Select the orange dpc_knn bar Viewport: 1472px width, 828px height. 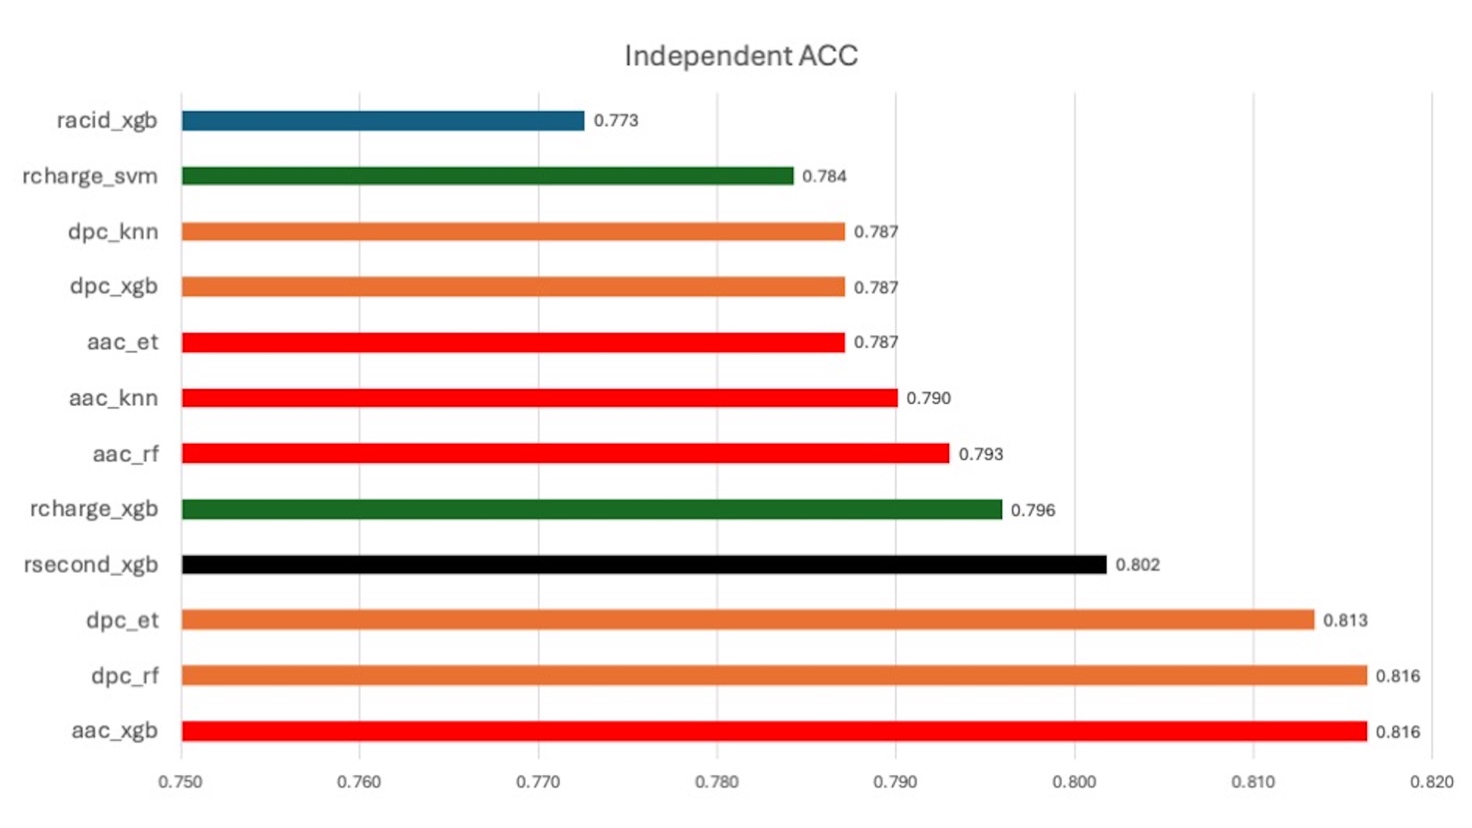tap(513, 232)
